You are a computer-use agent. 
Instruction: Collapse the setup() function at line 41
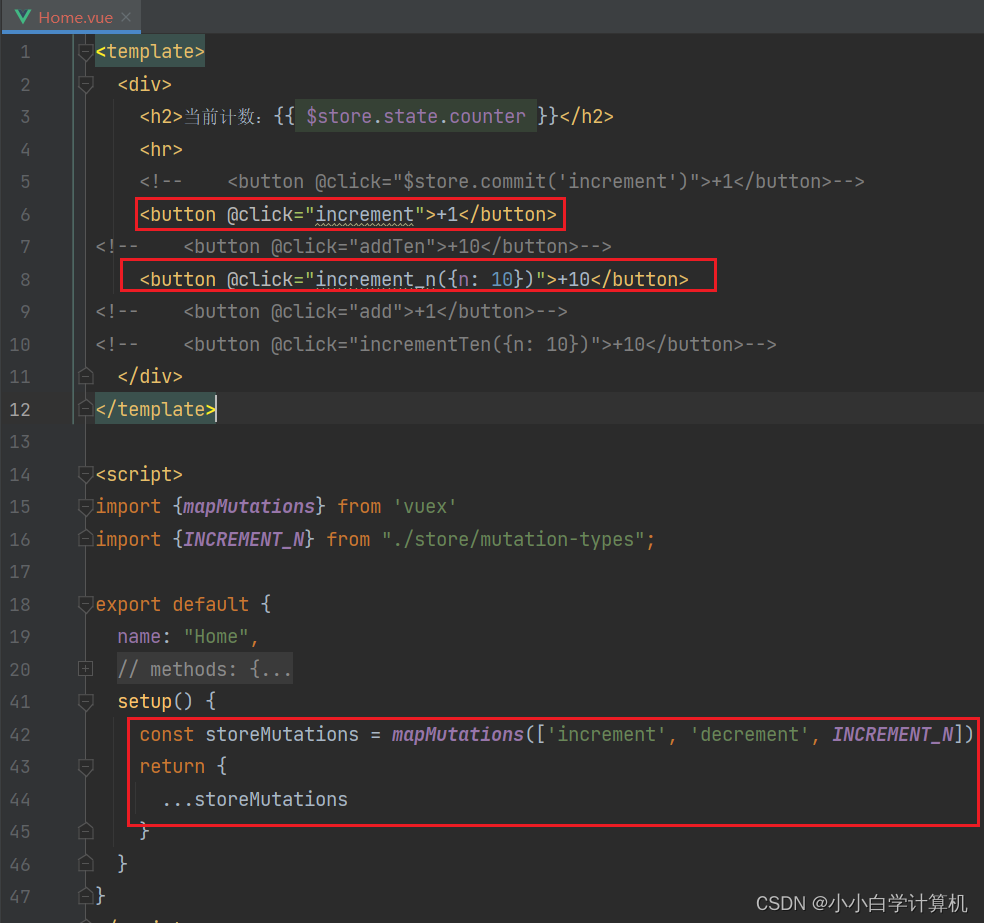pyautogui.click(x=86, y=702)
